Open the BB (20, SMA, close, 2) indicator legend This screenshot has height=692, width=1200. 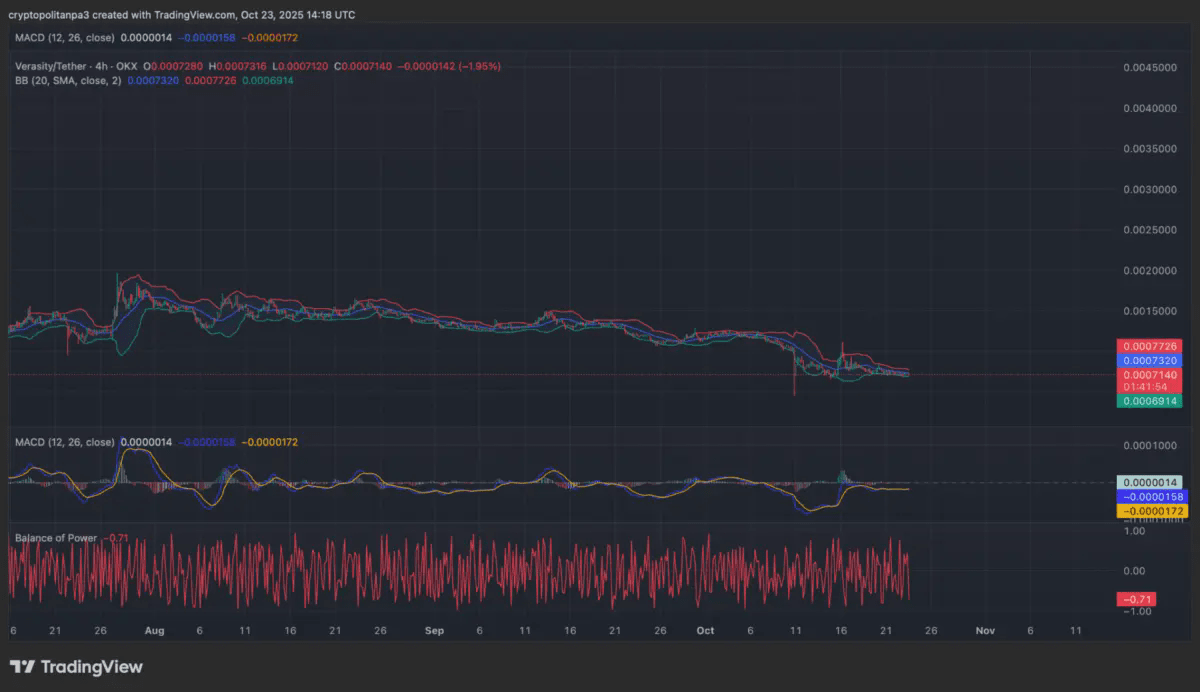click(68, 80)
